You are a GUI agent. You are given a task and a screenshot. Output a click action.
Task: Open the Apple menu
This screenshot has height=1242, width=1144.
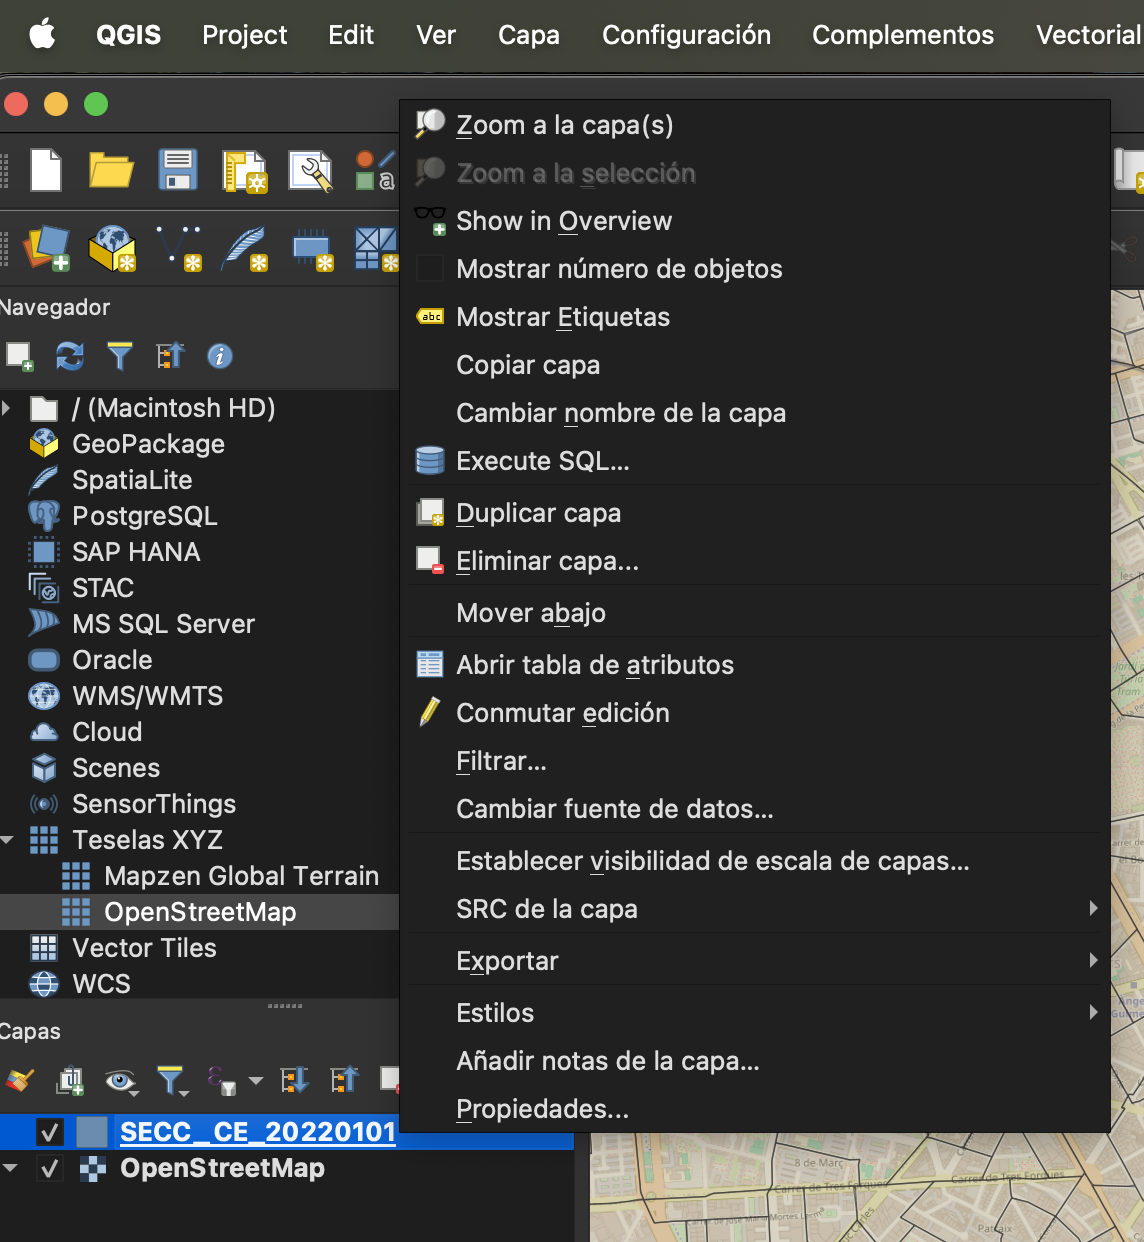pyautogui.click(x=42, y=35)
